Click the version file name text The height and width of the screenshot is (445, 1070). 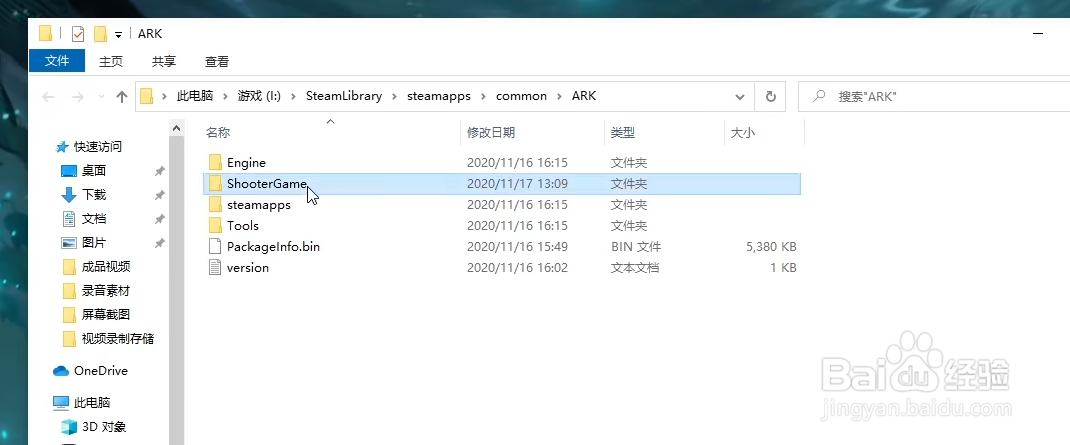click(x=248, y=268)
